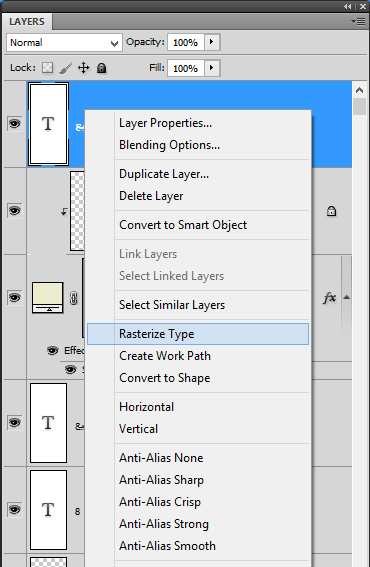Click cream fill layer thumbnail

48,298
